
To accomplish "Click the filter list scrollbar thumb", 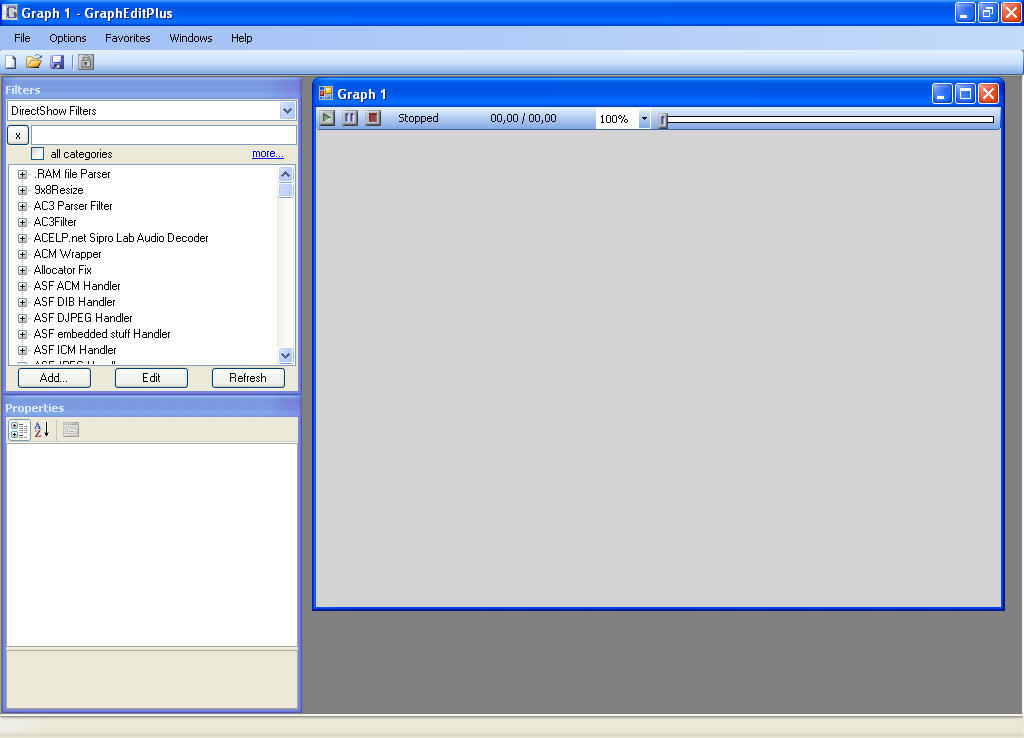I will [x=285, y=190].
